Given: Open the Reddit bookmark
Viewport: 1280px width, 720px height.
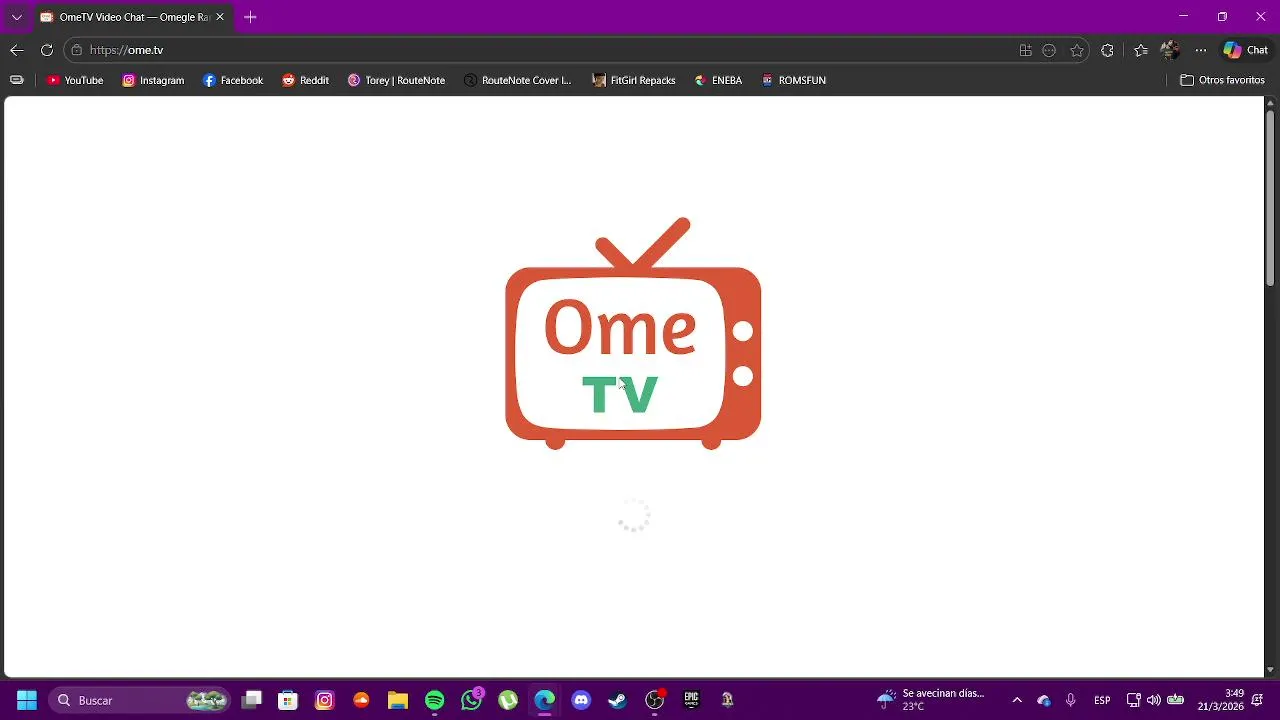Looking at the screenshot, I should 305,80.
